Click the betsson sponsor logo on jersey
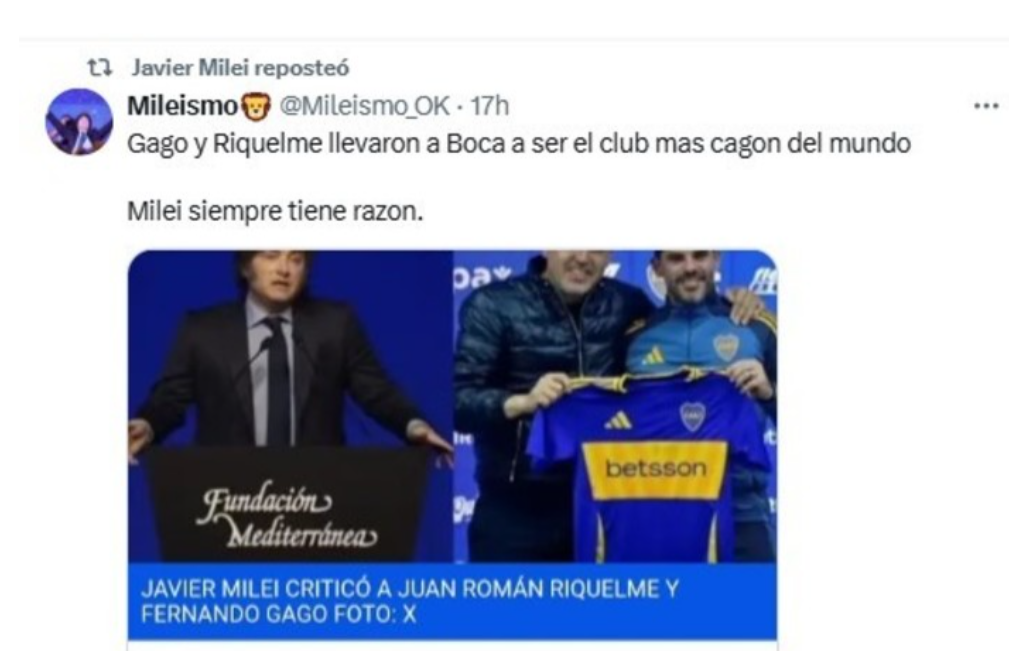The width and height of the screenshot is (1009, 651). pyautogui.click(x=654, y=469)
